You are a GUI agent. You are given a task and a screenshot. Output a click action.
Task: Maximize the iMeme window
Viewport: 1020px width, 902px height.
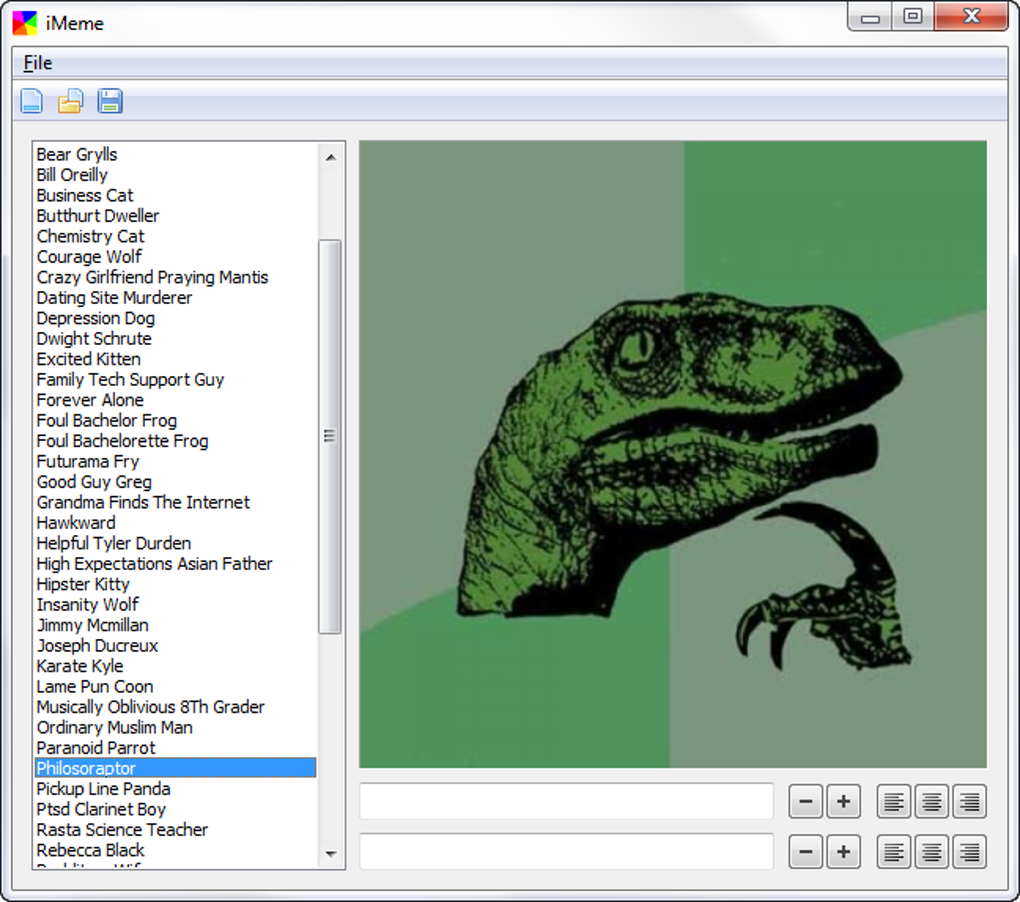913,16
